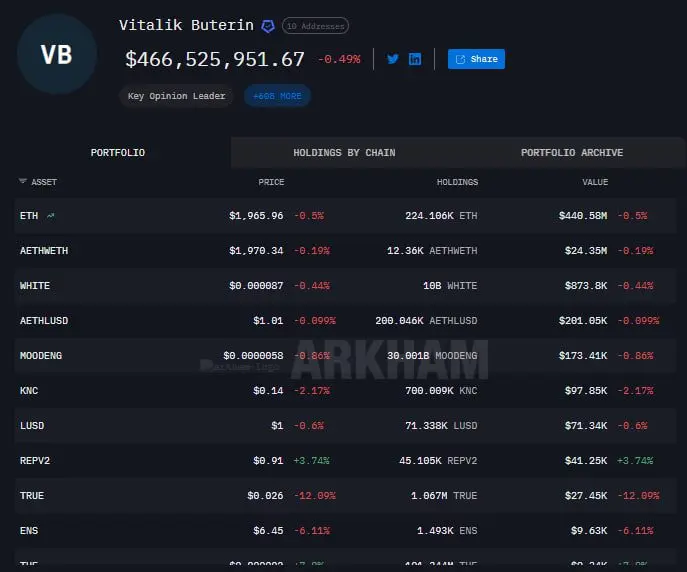Click total balance $466,525,951.67
Image resolution: width=687 pixels, height=572 pixels.
[215, 59]
